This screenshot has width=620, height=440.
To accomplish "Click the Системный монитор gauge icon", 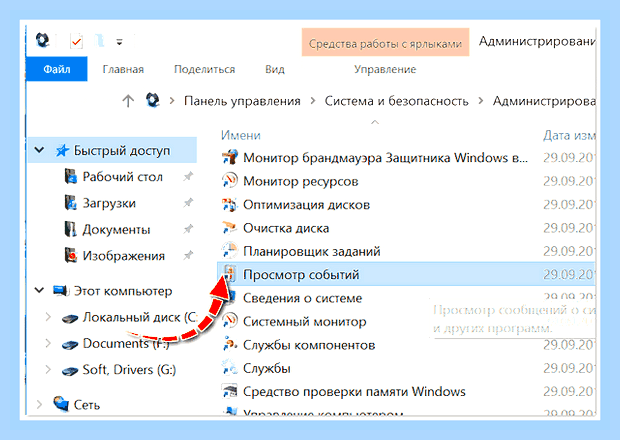I will click(229, 321).
